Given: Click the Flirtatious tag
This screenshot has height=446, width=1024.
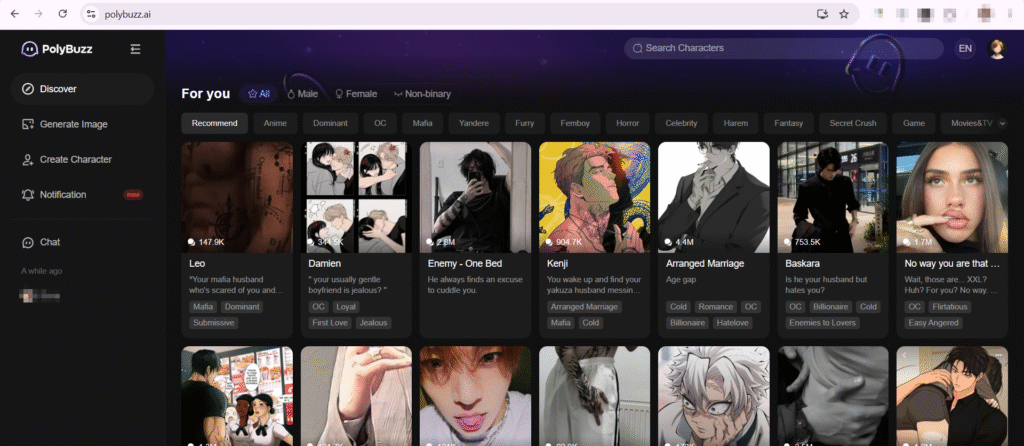Looking at the screenshot, I should 950,307.
